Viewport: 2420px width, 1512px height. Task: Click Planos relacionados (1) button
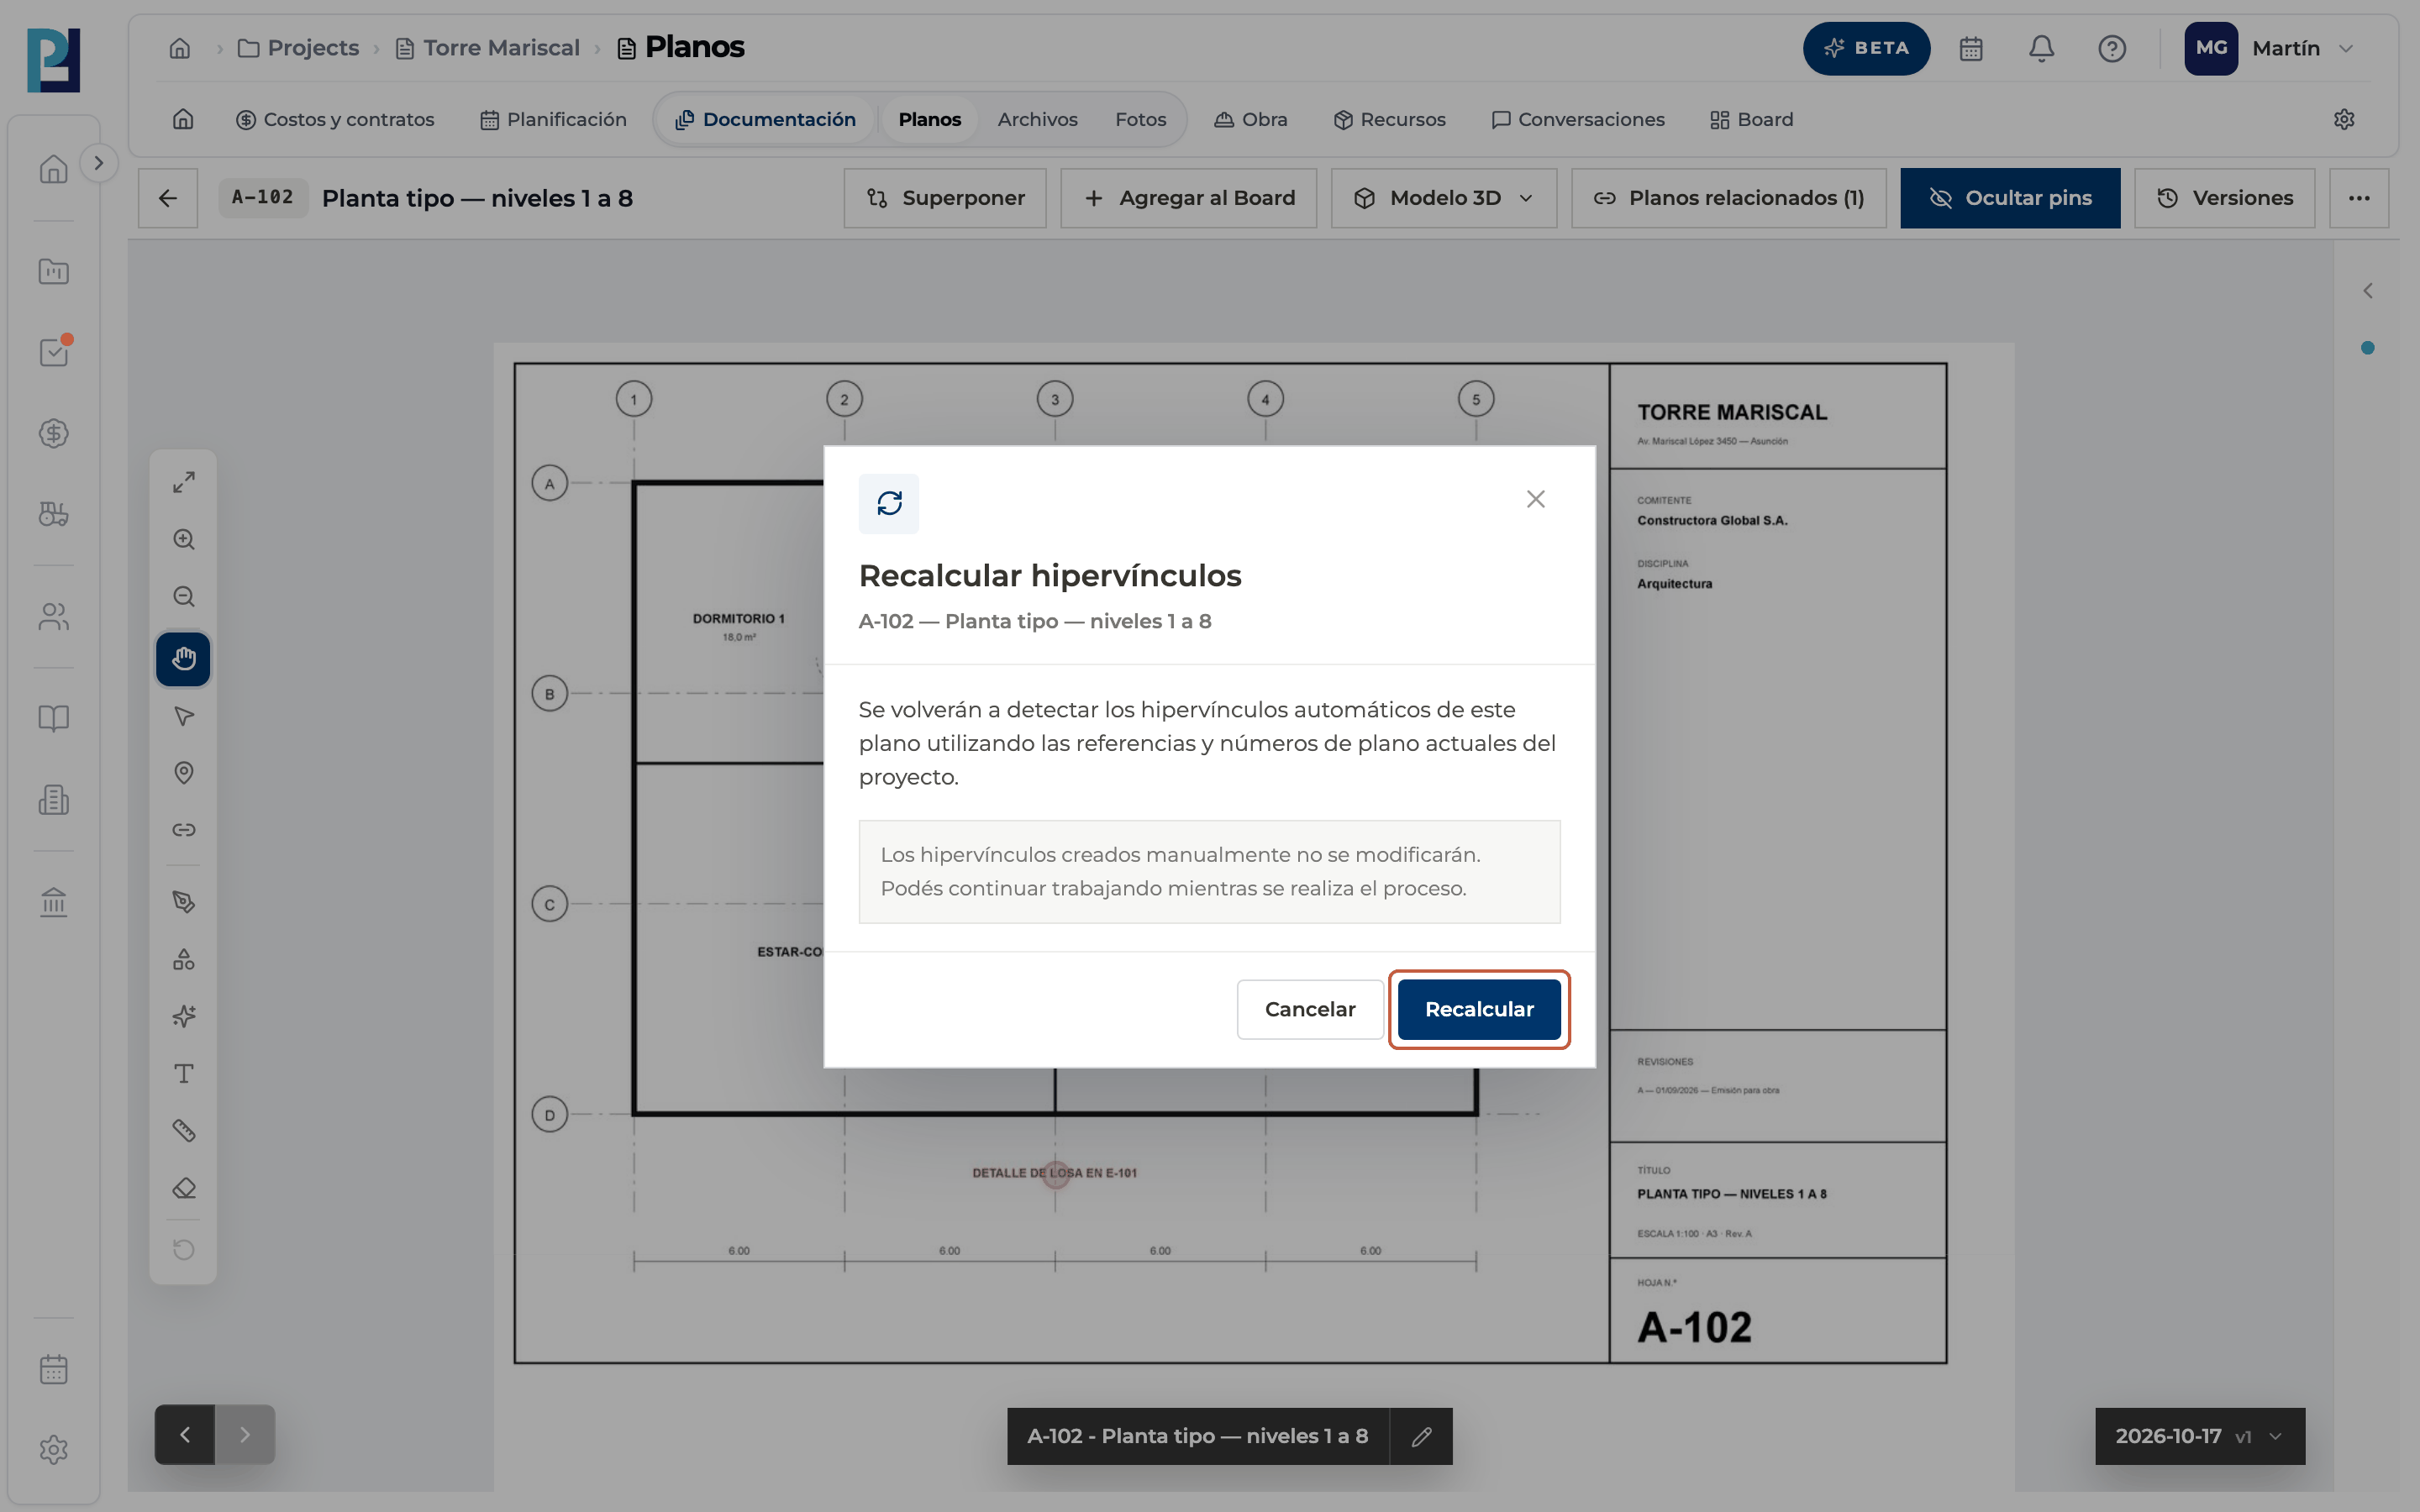pyautogui.click(x=1729, y=198)
